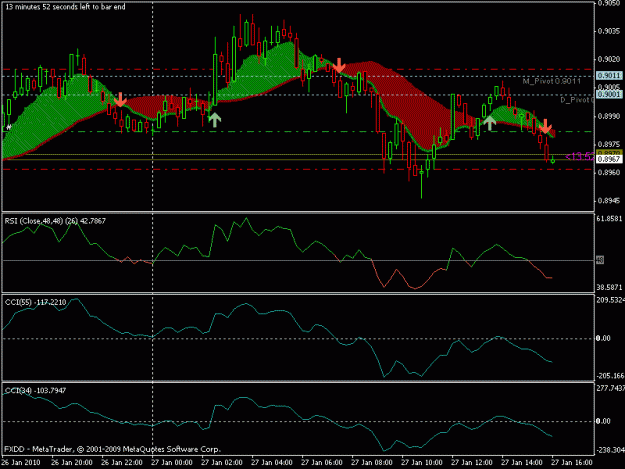625x469 pixels.
Task: Click the CCI(55) zero level value 0.00
Action: (603, 338)
